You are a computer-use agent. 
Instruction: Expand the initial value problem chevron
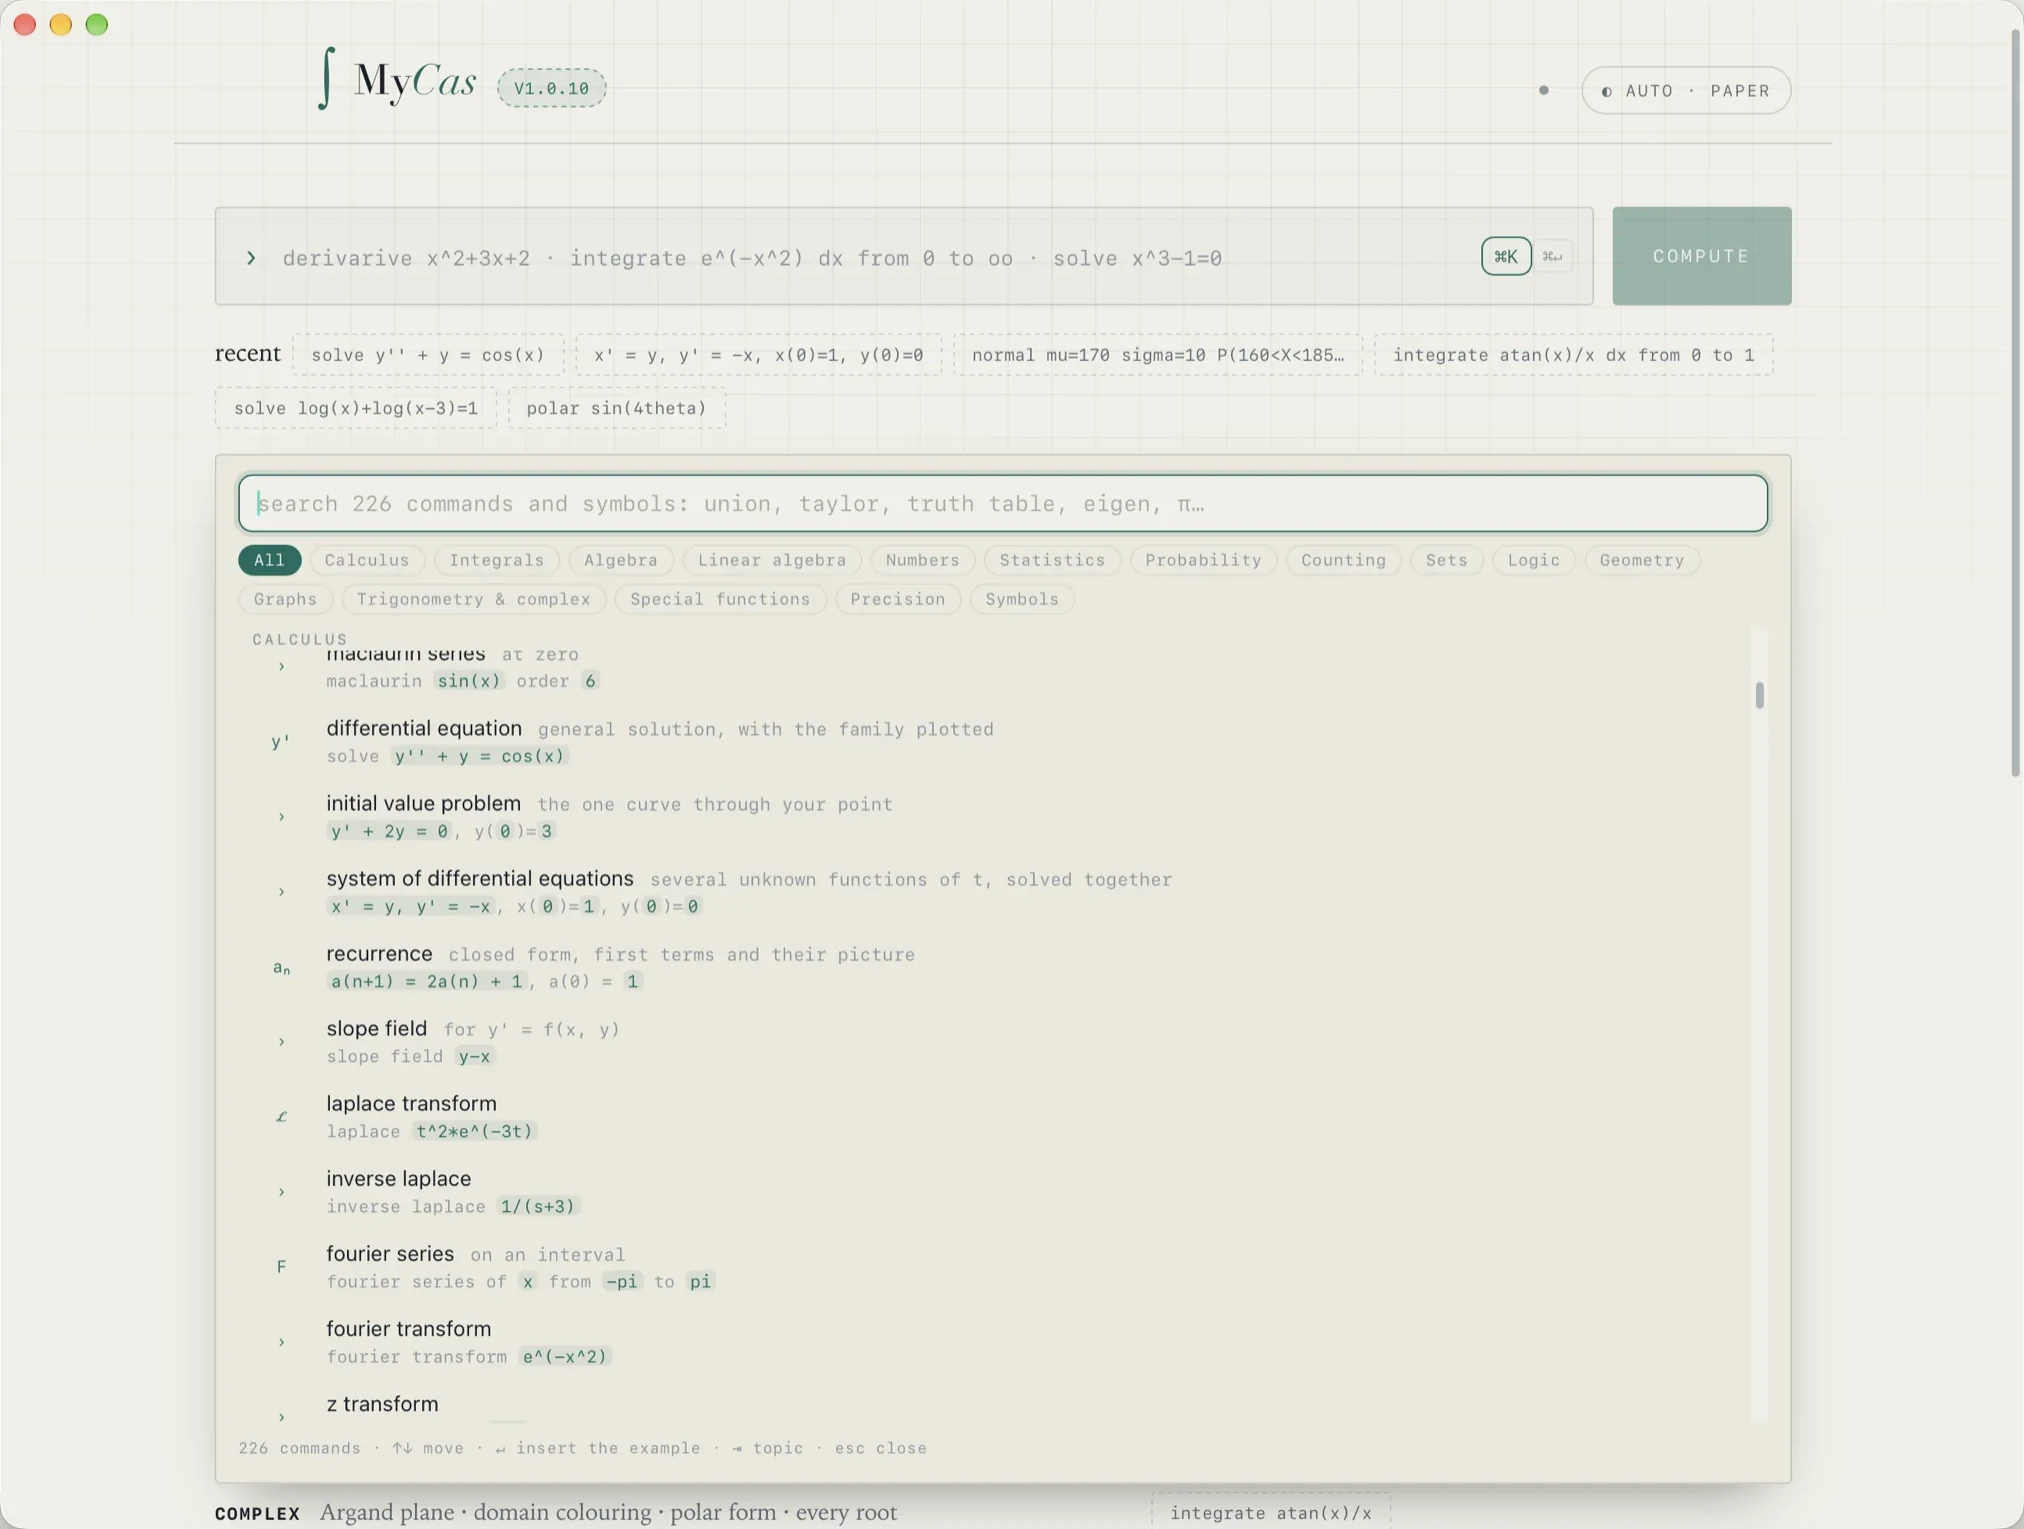(x=281, y=817)
